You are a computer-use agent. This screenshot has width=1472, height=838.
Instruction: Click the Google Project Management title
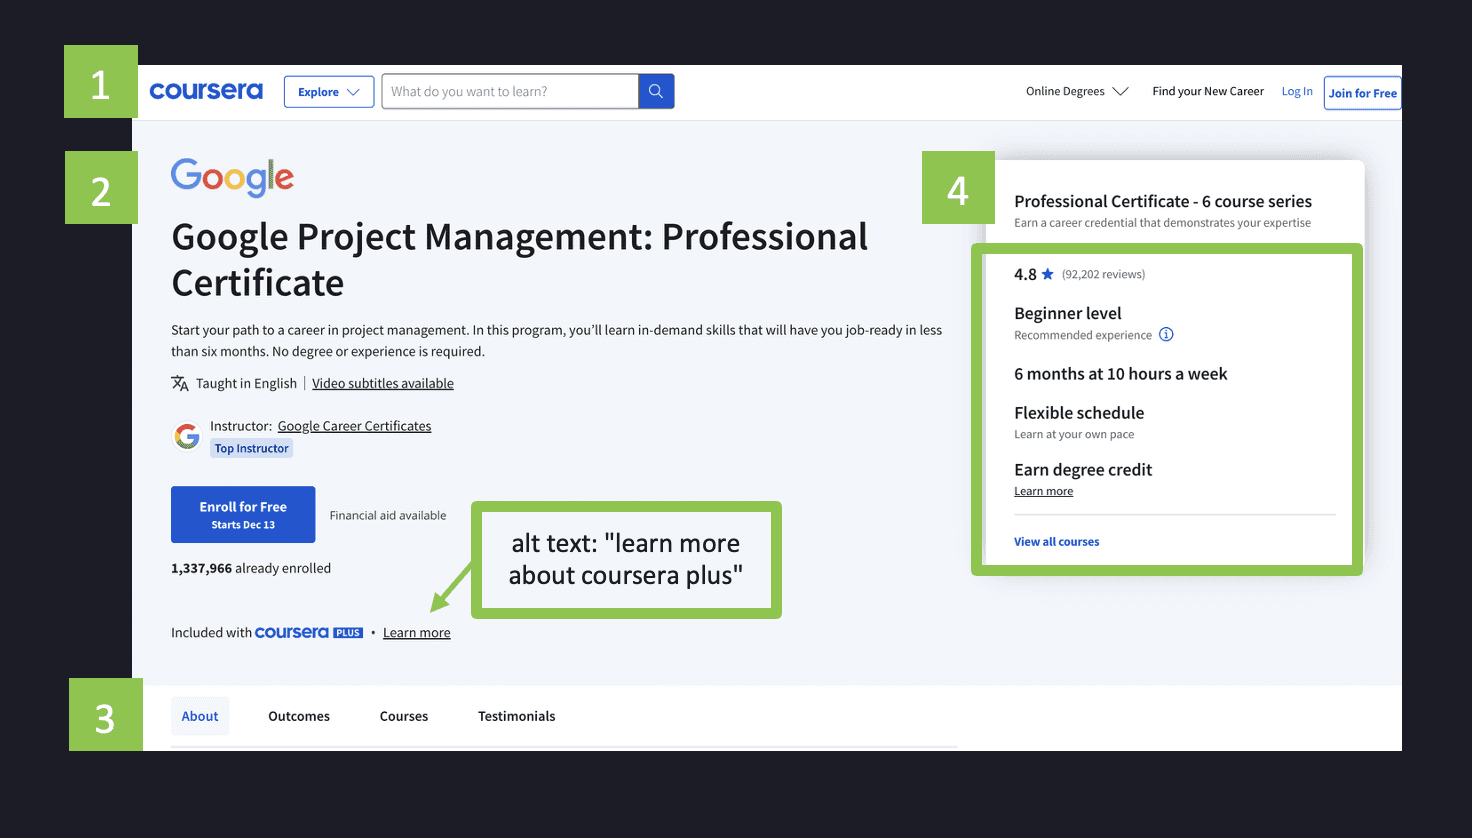click(520, 260)
